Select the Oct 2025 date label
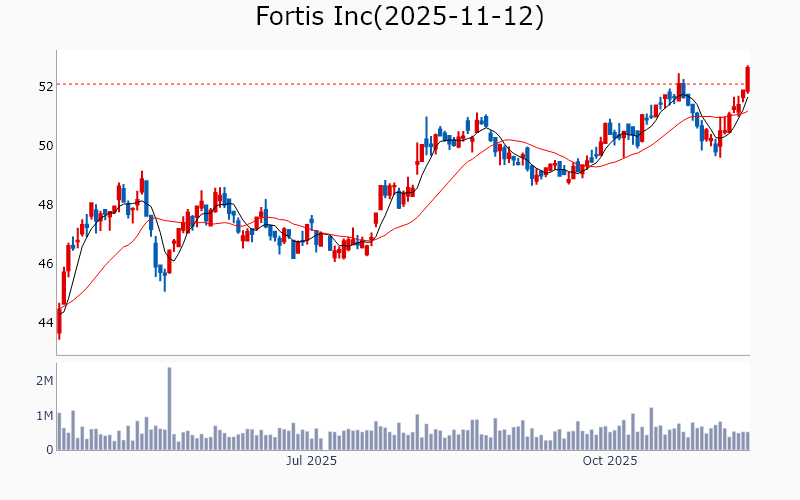800x500 pixels. [x=610, y=461]
